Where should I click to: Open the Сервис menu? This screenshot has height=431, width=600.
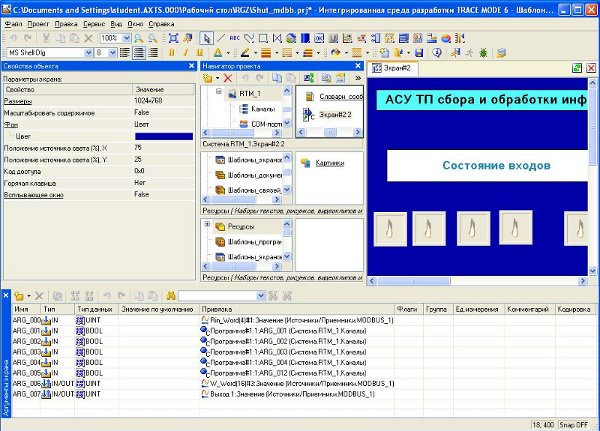[x=94, y=24]
